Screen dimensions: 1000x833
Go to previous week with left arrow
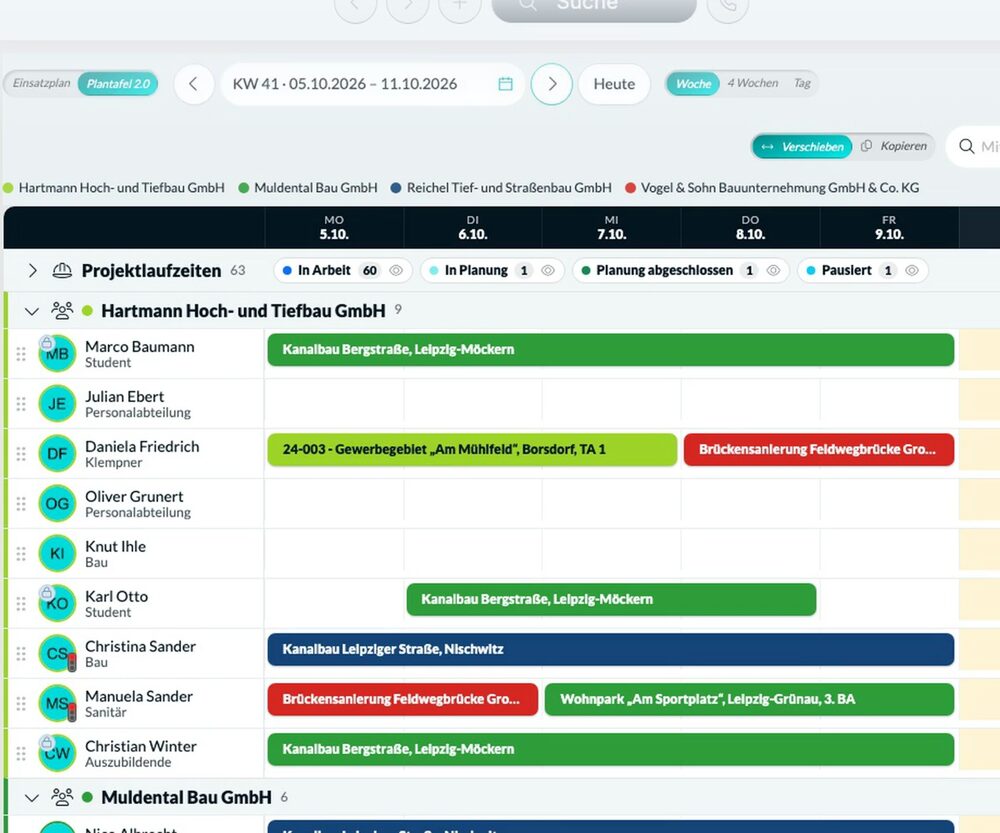point(193,84)
